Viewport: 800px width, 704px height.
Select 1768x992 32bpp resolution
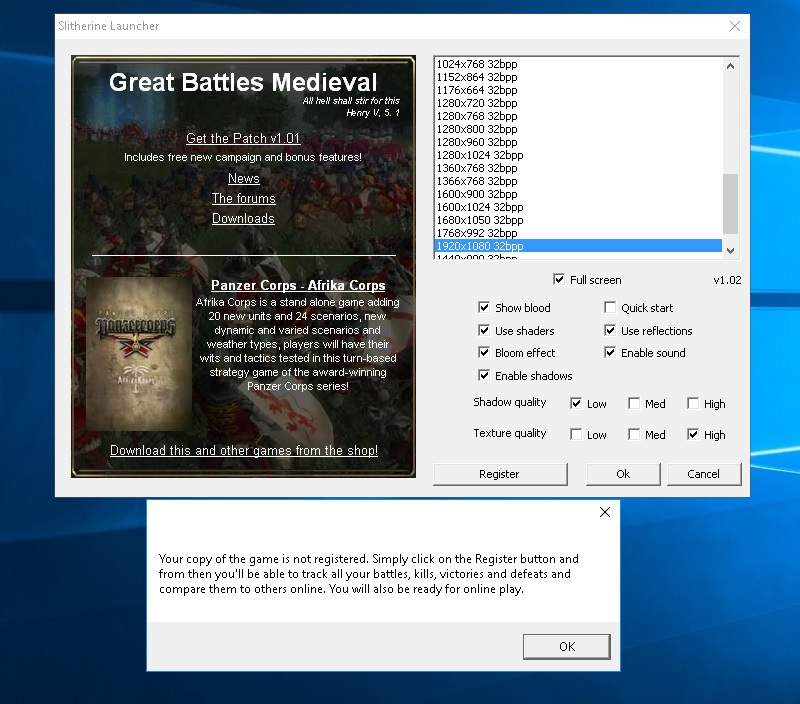(x=578, y=233)
